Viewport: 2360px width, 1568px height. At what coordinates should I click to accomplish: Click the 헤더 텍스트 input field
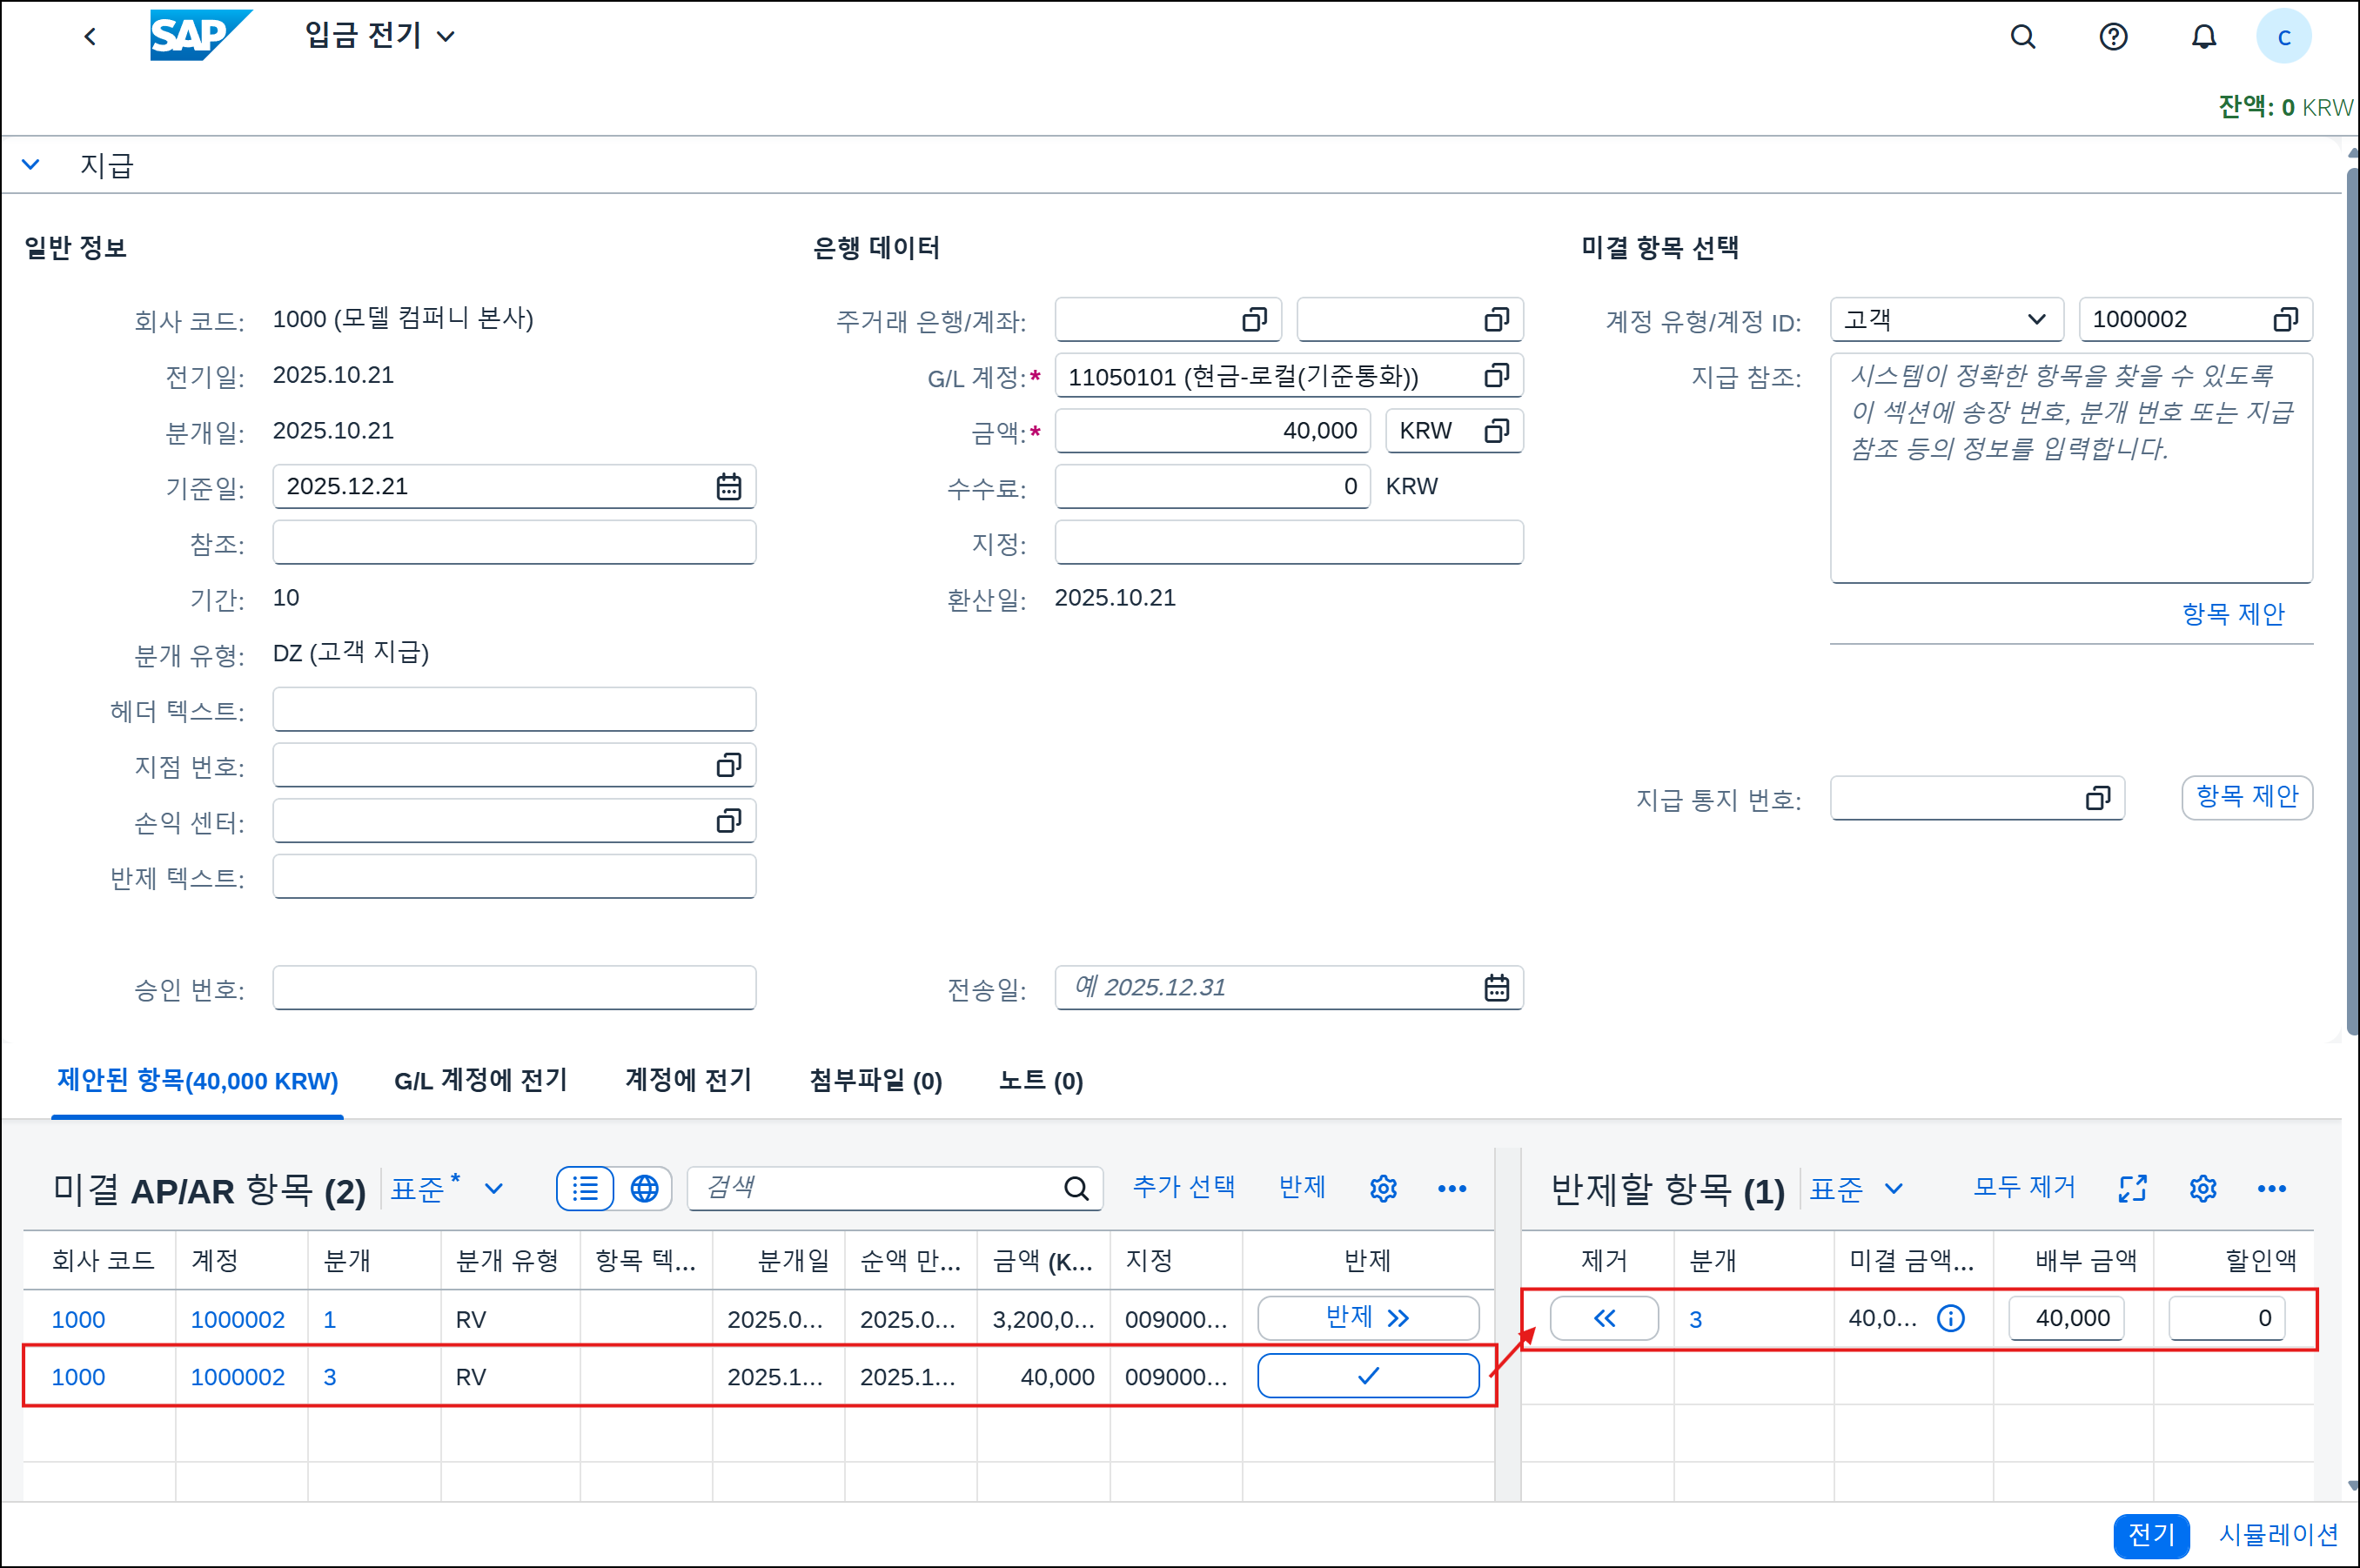coord(514,710)
